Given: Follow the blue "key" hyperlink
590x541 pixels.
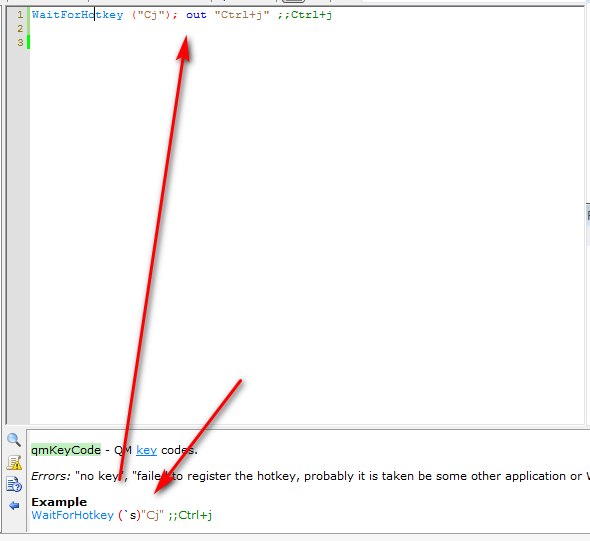Looking at the screenshot, I should tap(146, 450).
